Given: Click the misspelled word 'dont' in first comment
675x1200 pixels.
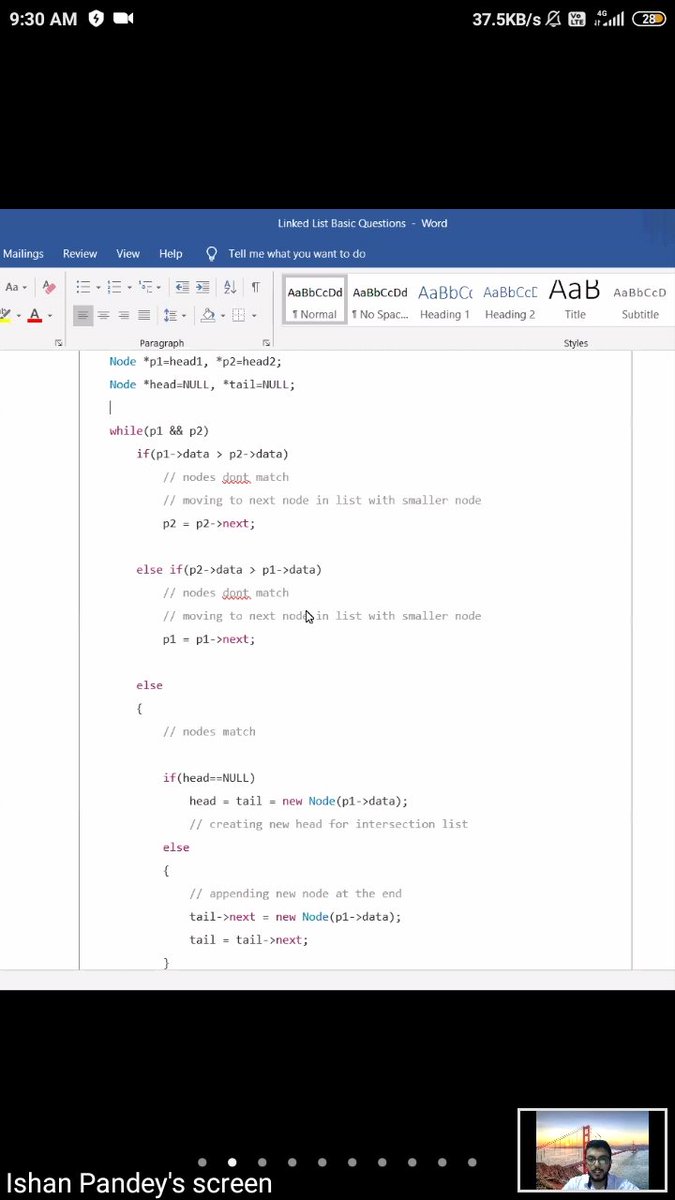Looking at the screenshot, I should (235, 477).
